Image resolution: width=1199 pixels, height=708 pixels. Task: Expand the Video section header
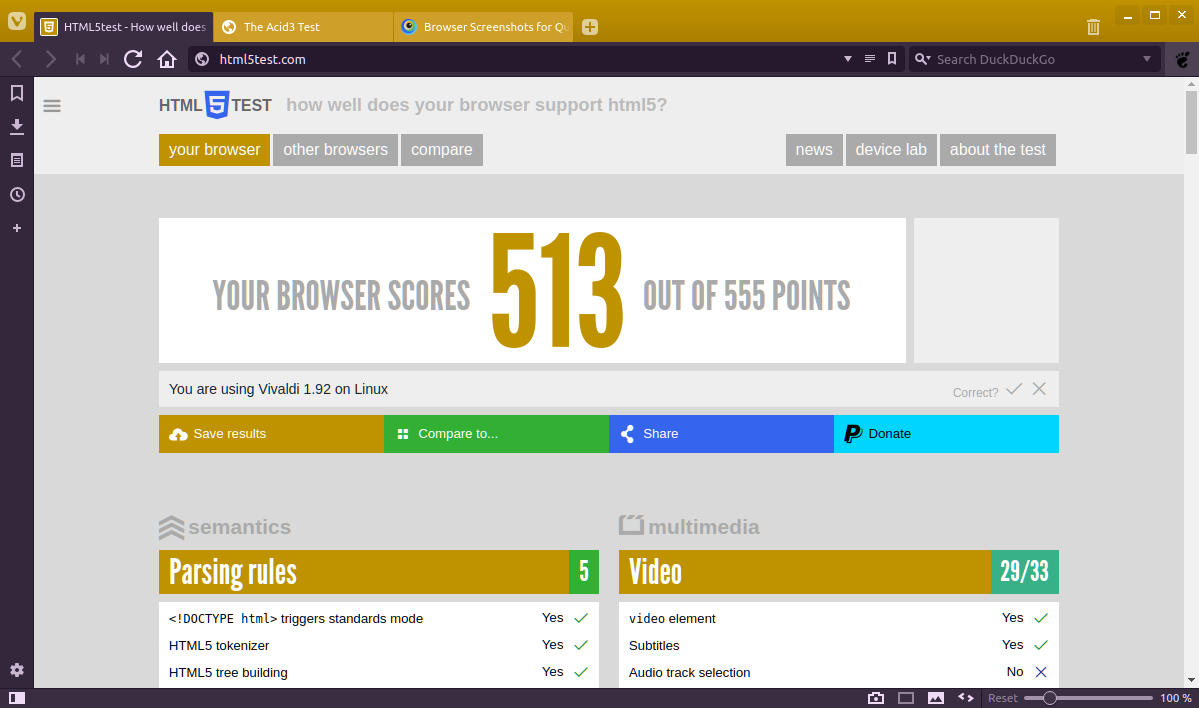(x=838, y=572)
